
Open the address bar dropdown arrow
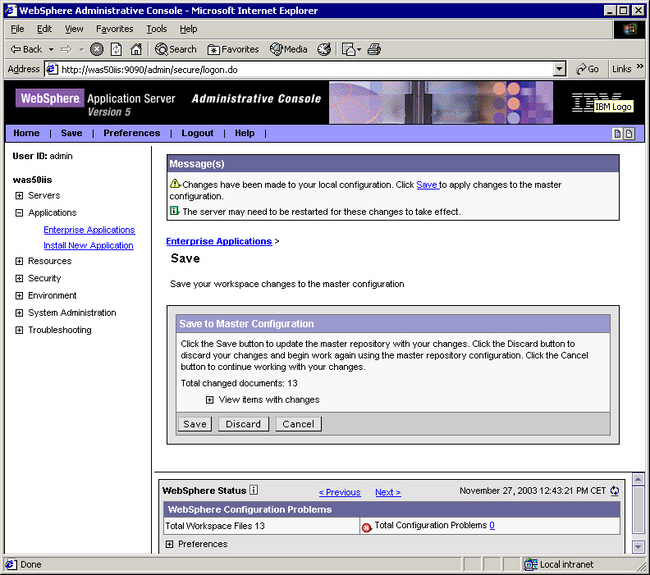[559, 69]
